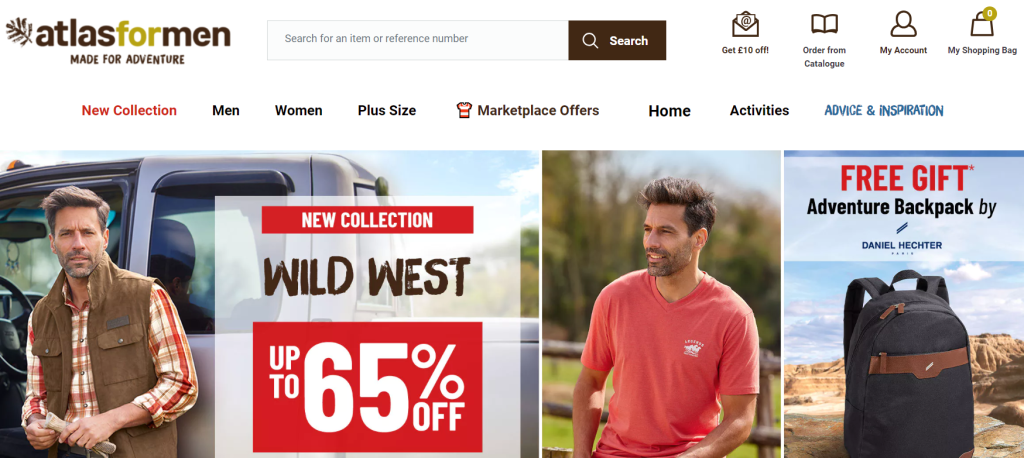
Task: Click the shopping bag item count badge
Action: point(990,13)
